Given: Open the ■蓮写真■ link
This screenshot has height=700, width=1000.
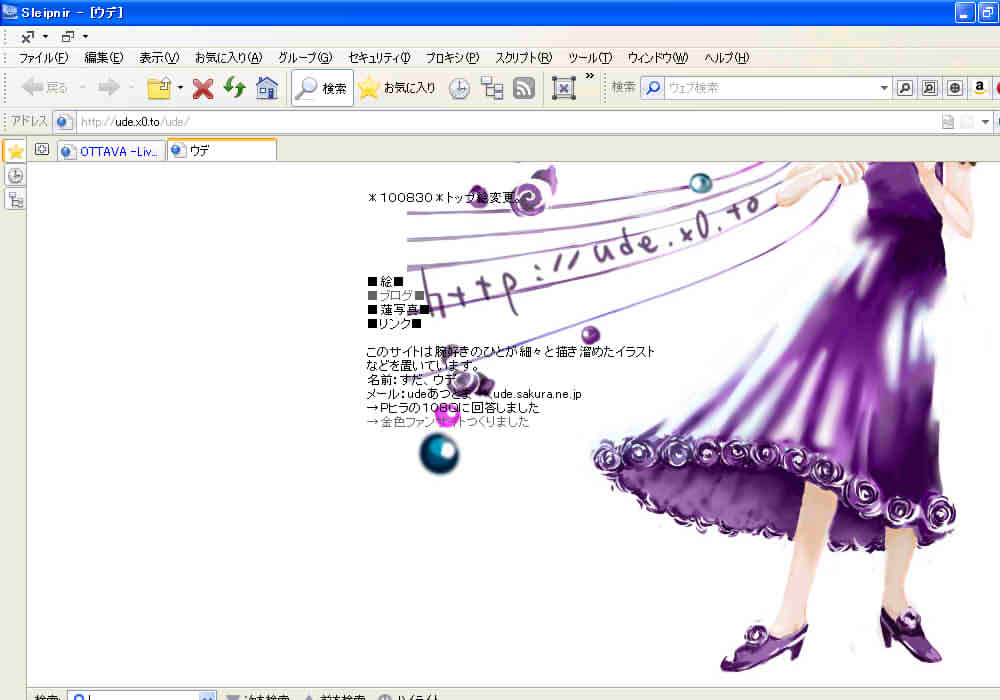Looking at the screenshot, I should 399,309.
